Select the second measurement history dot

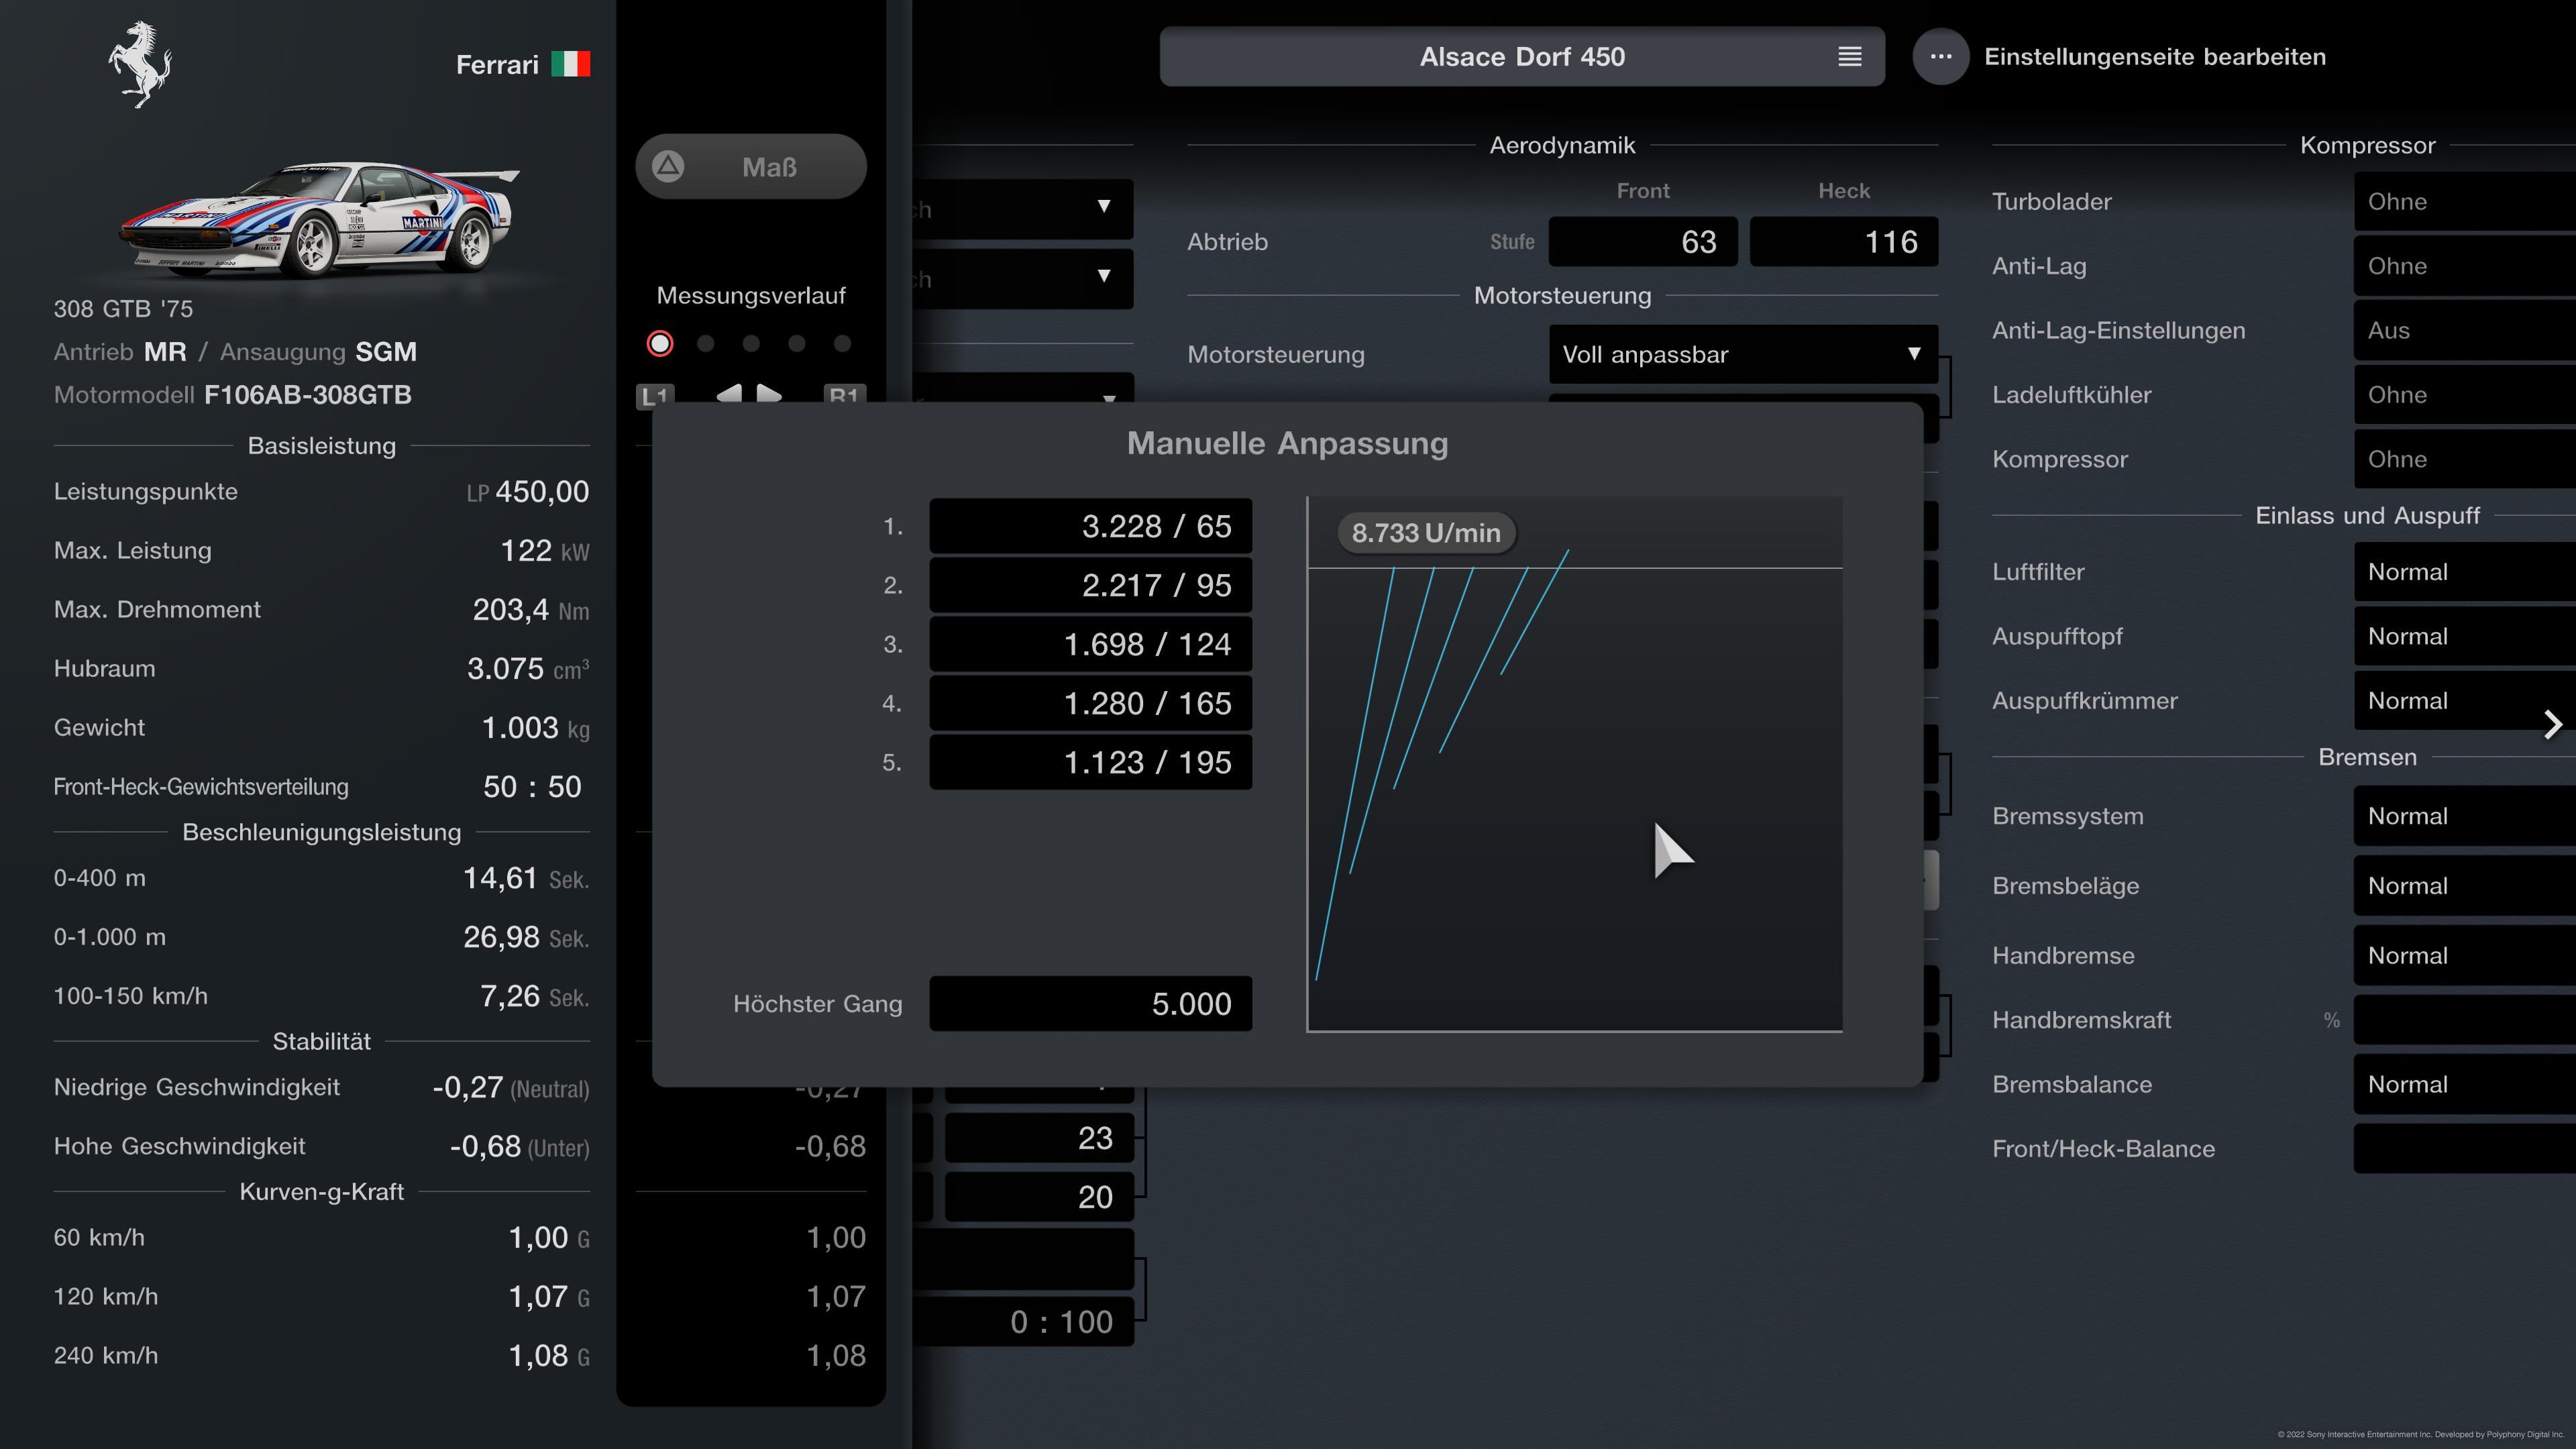[x=706, y=344]
